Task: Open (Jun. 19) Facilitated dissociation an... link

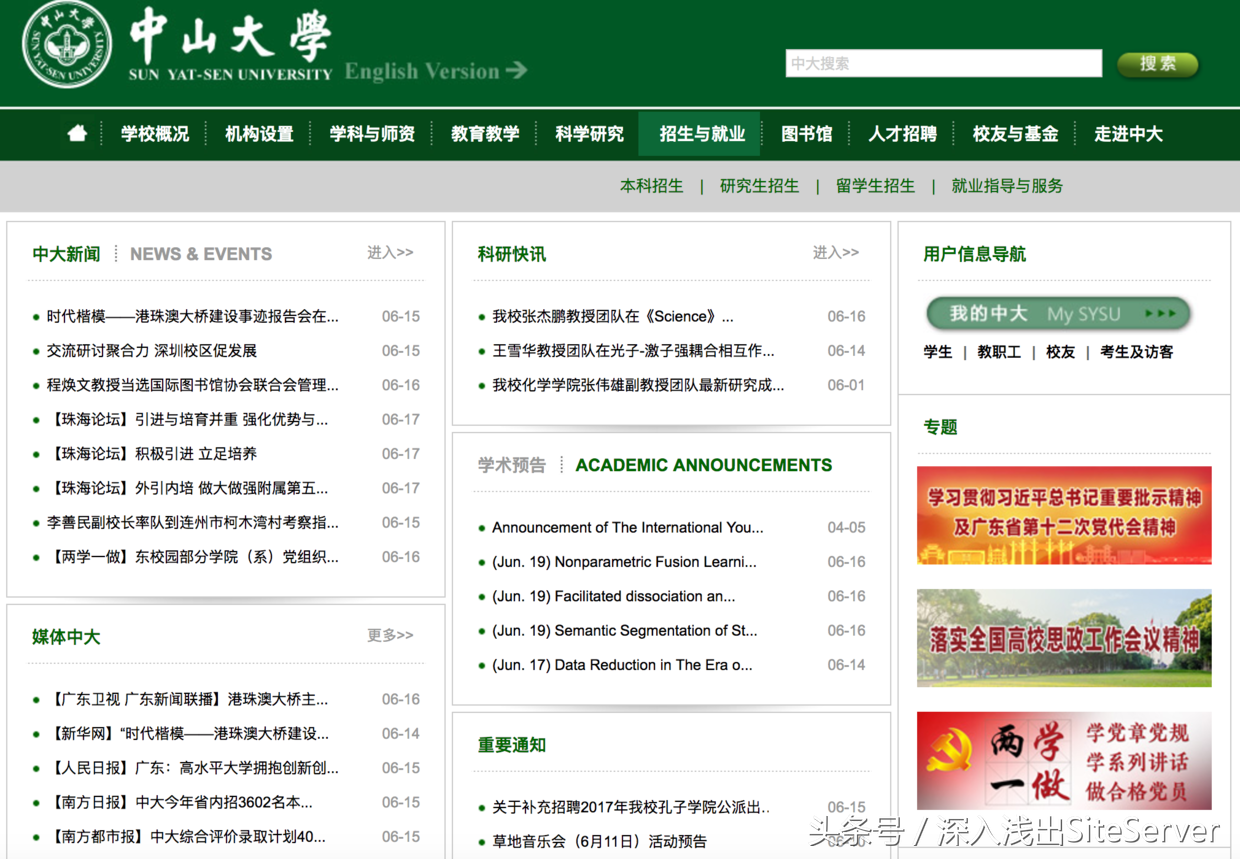Action: pos(613,596)
